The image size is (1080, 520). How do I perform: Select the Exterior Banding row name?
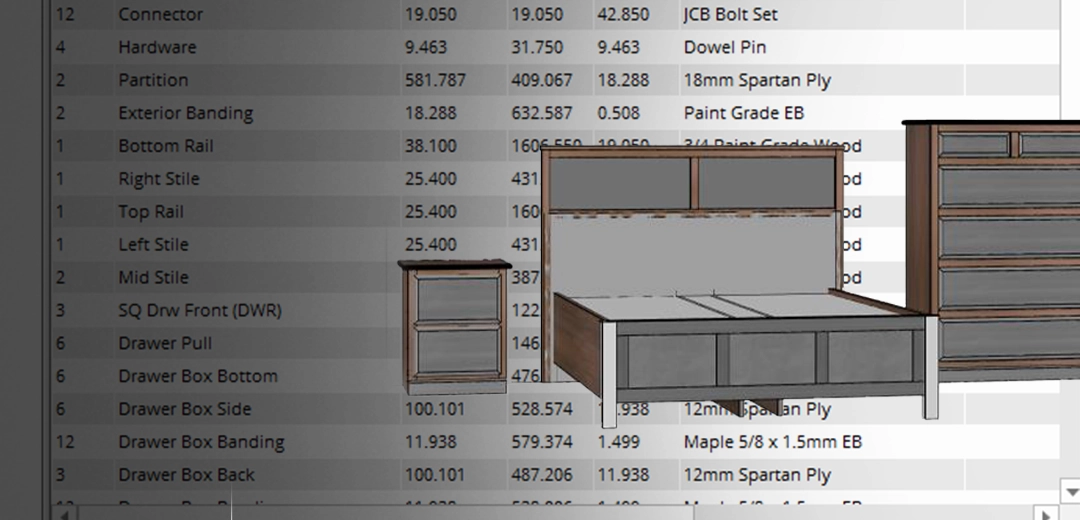coord(185,113)
